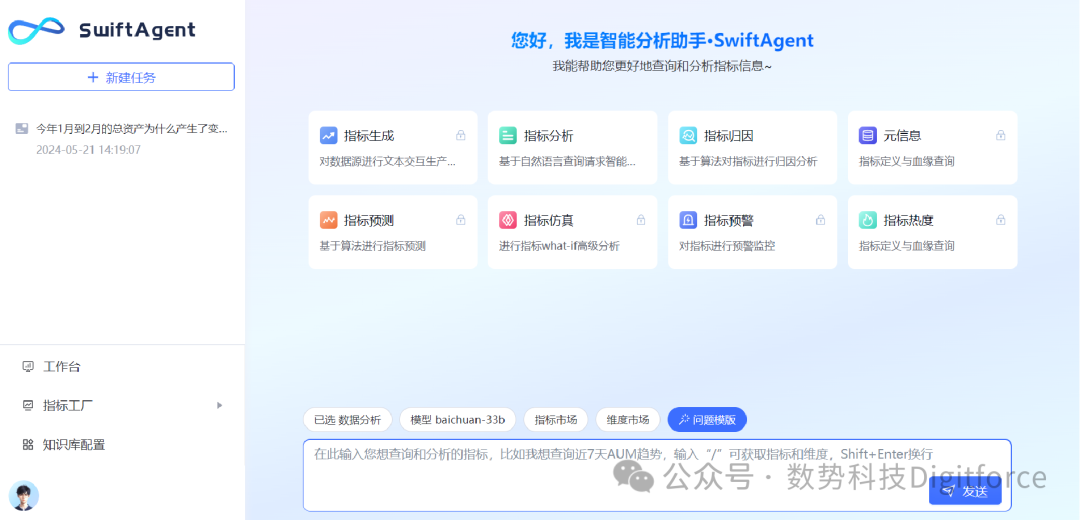
Task: Click the 指标生成 chart icon
Action: 329,136
